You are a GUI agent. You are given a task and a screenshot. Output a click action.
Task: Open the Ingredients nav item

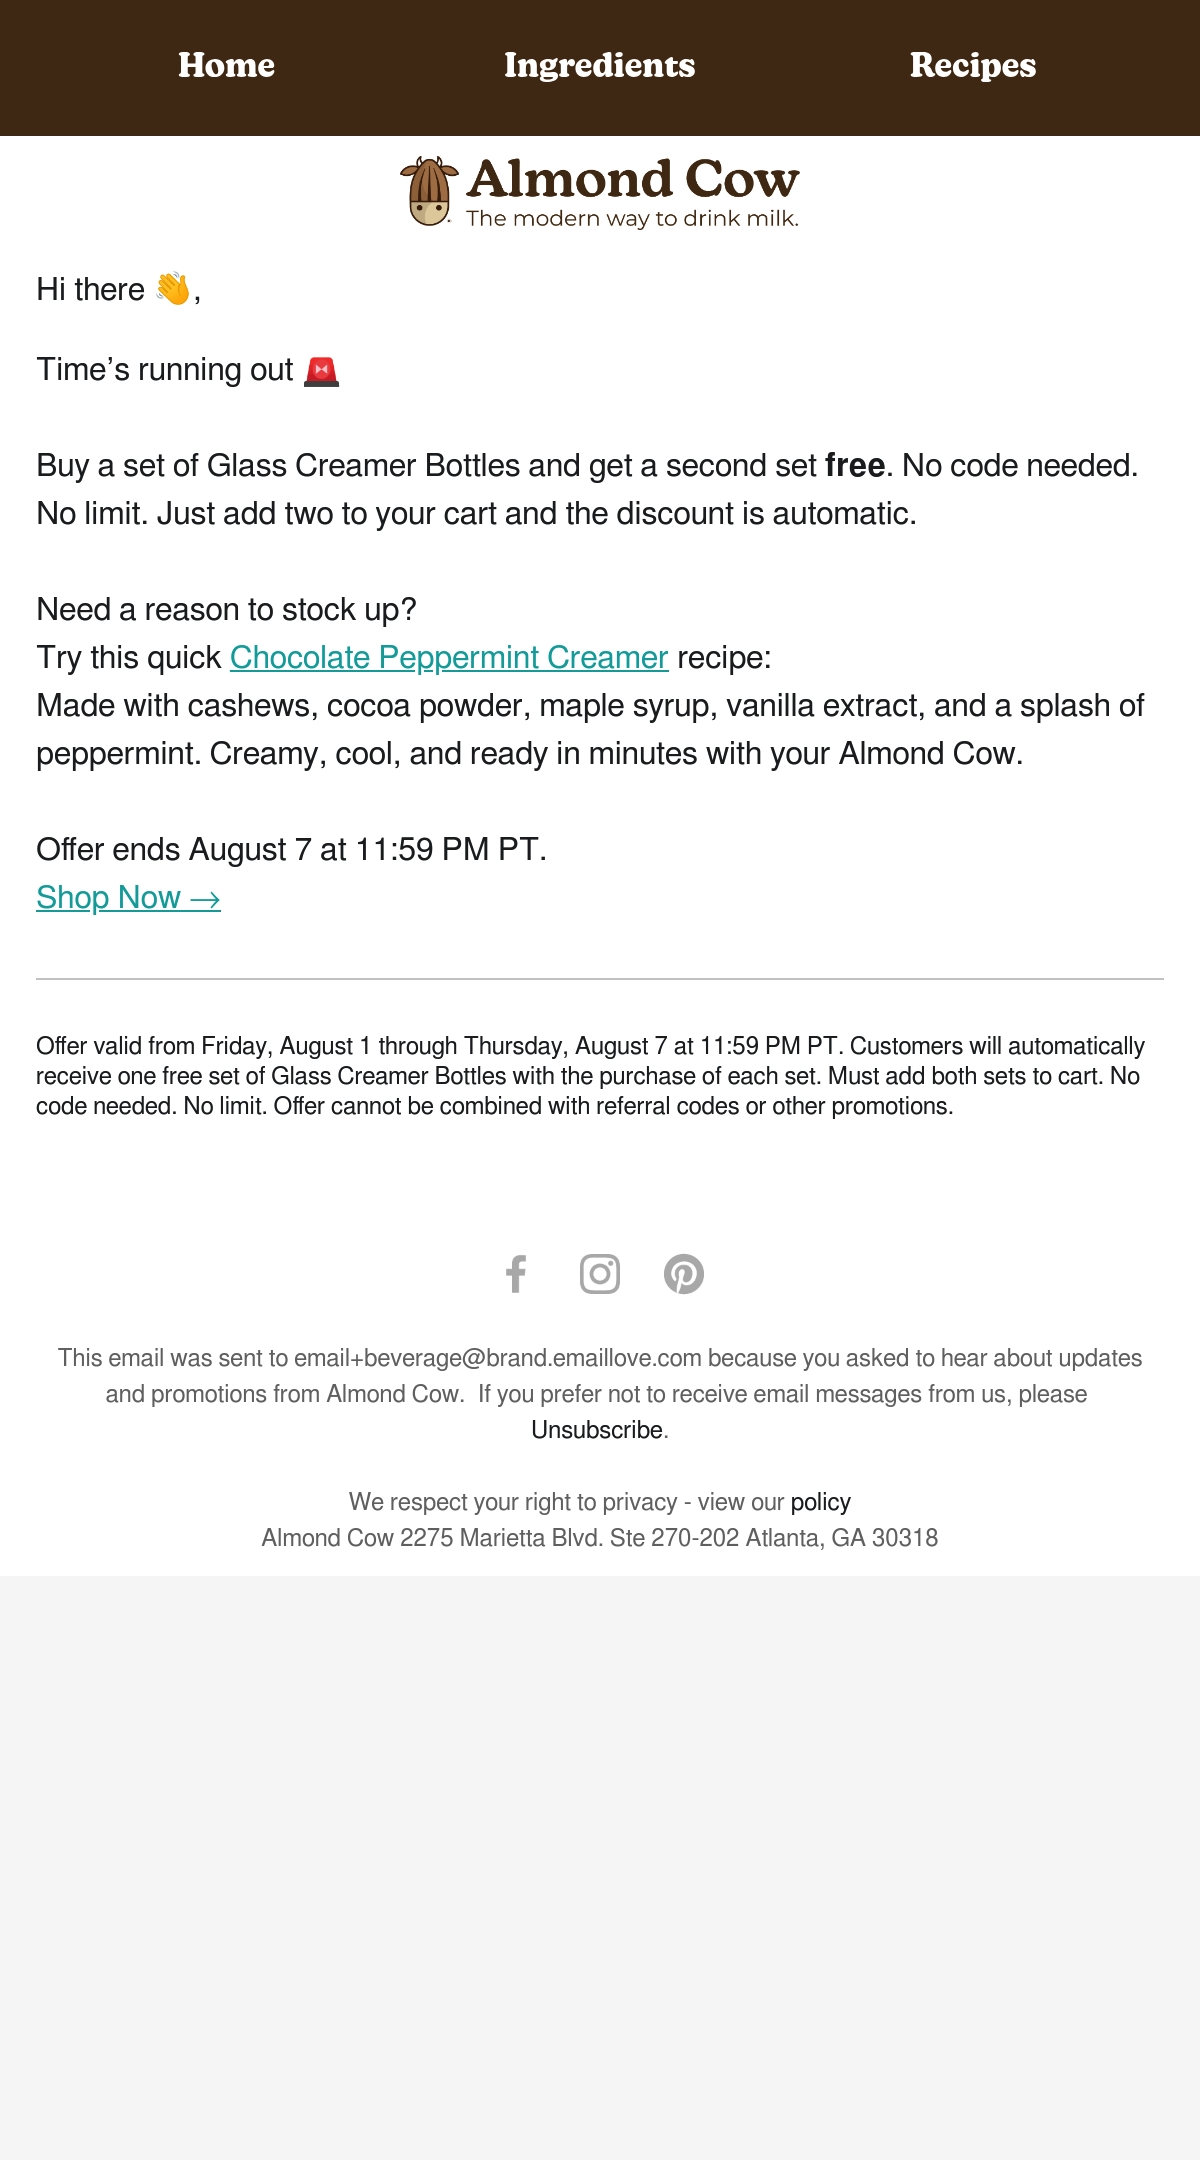pyautogui.click(x=599, y=66)
